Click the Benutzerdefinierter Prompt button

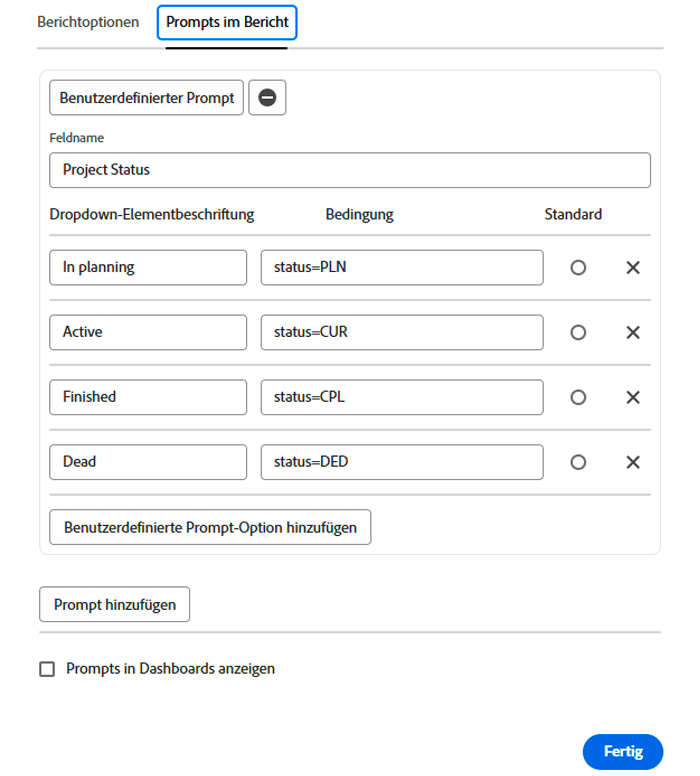point(147,98)
